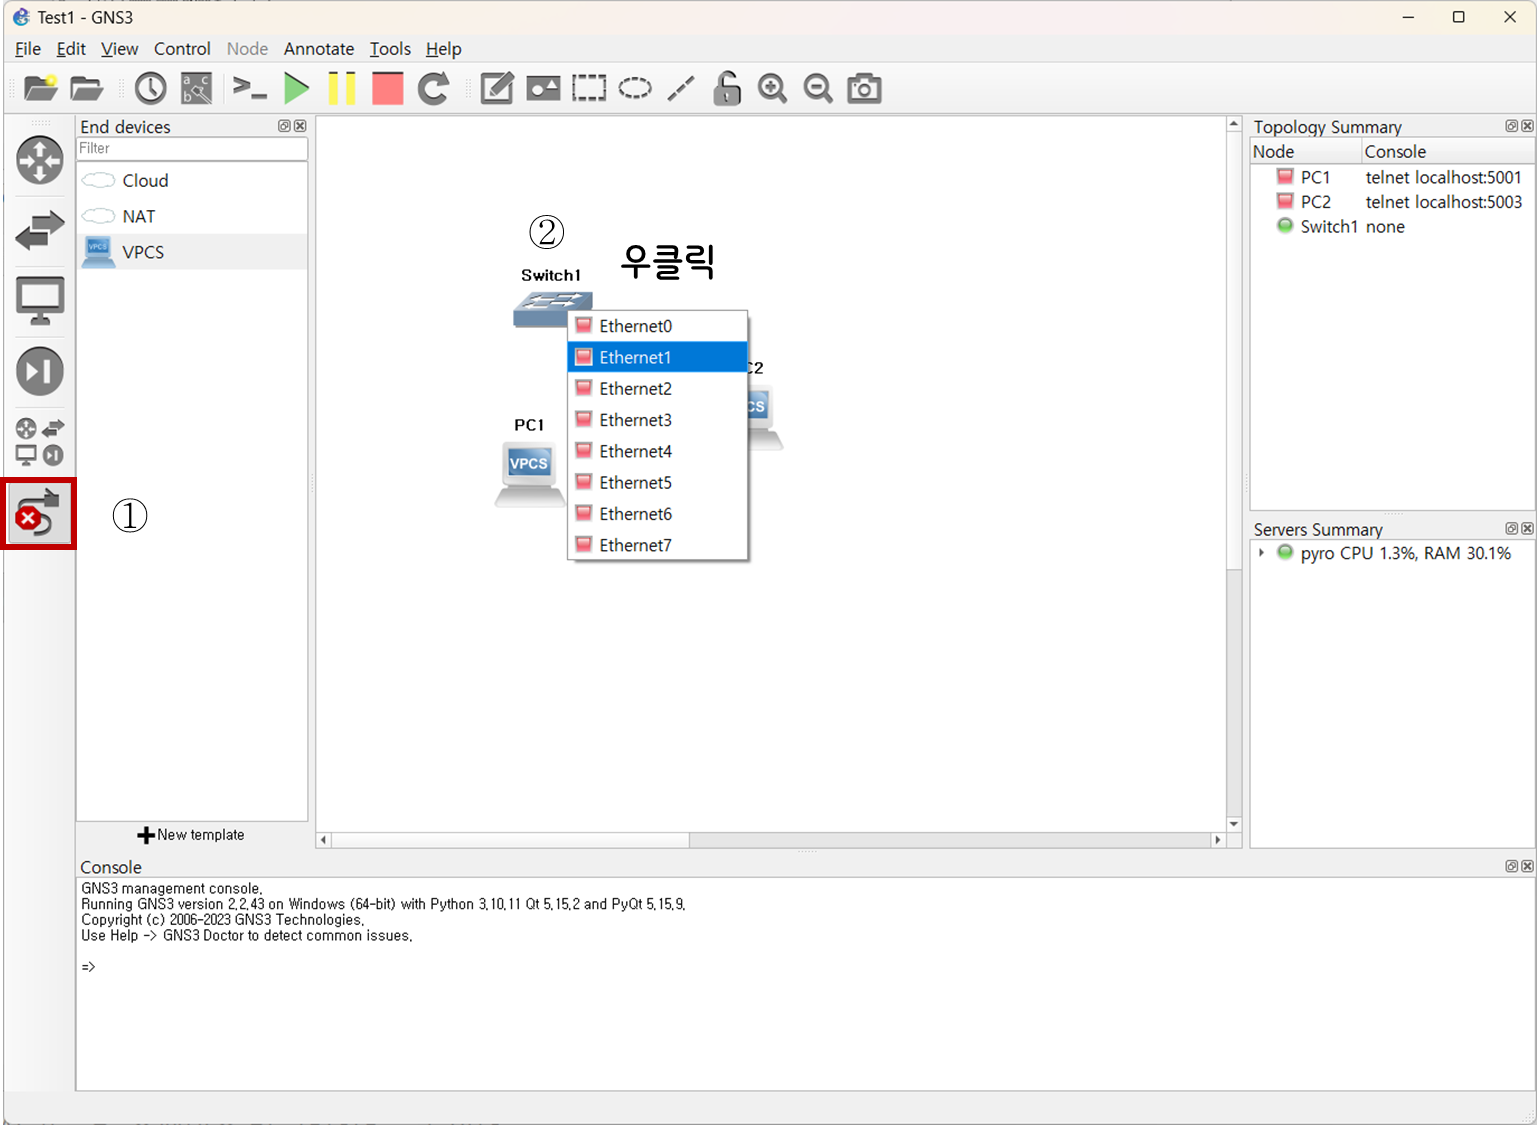Take a screenshot with camera icon
The width and height of the screenshot is (1537, 1125).
pos(865,88)
